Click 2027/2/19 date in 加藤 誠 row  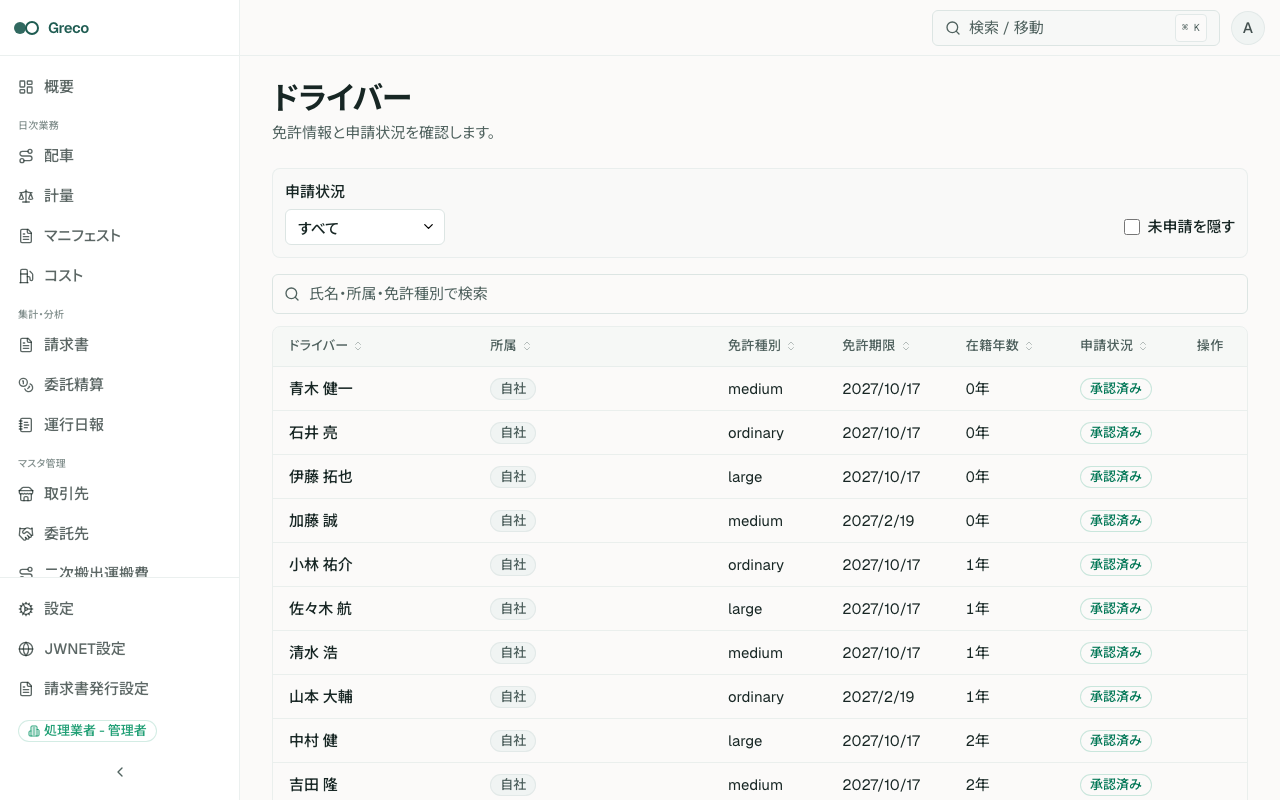tap(878, 521)
